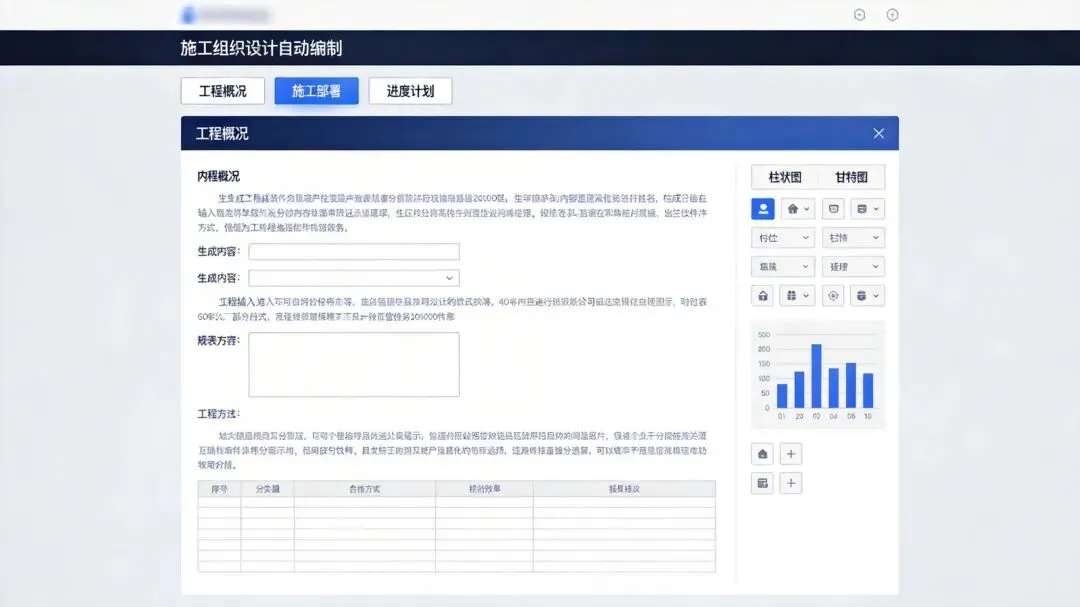Click the hexagon icon in the top bar
The image size is (1080, 607).
pos(859,14)
